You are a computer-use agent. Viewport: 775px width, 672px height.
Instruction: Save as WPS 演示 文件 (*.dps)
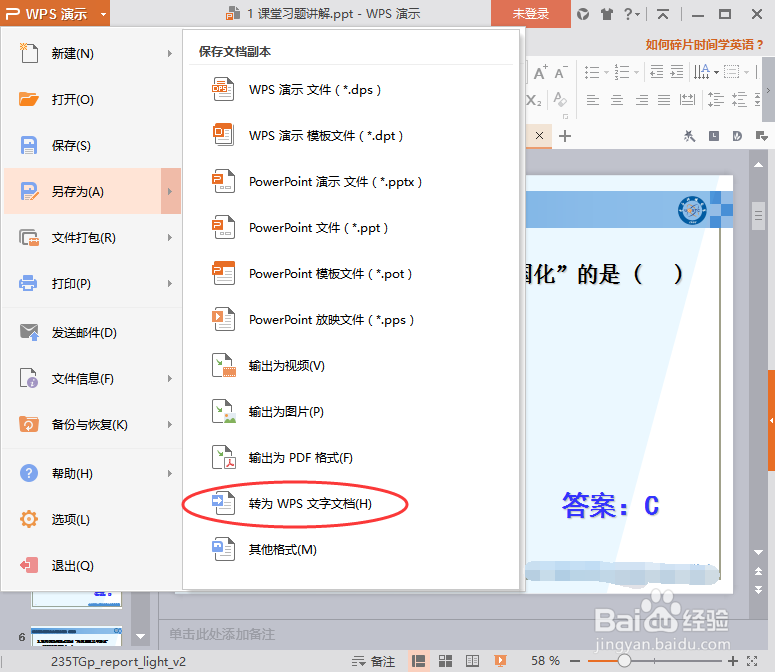pyautogui.click(x=351, y=89)
